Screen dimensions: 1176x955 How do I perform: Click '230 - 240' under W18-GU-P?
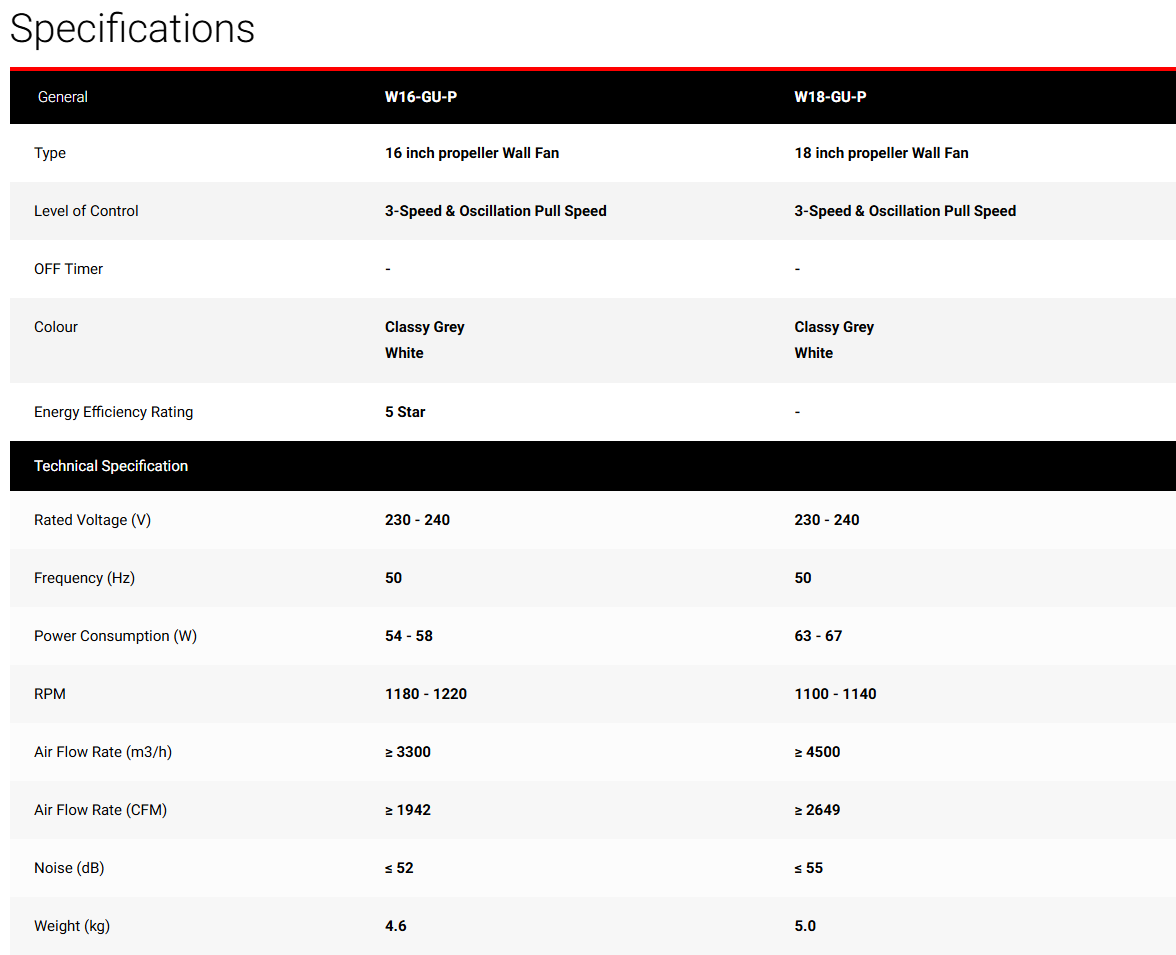(x=826, y=520)
